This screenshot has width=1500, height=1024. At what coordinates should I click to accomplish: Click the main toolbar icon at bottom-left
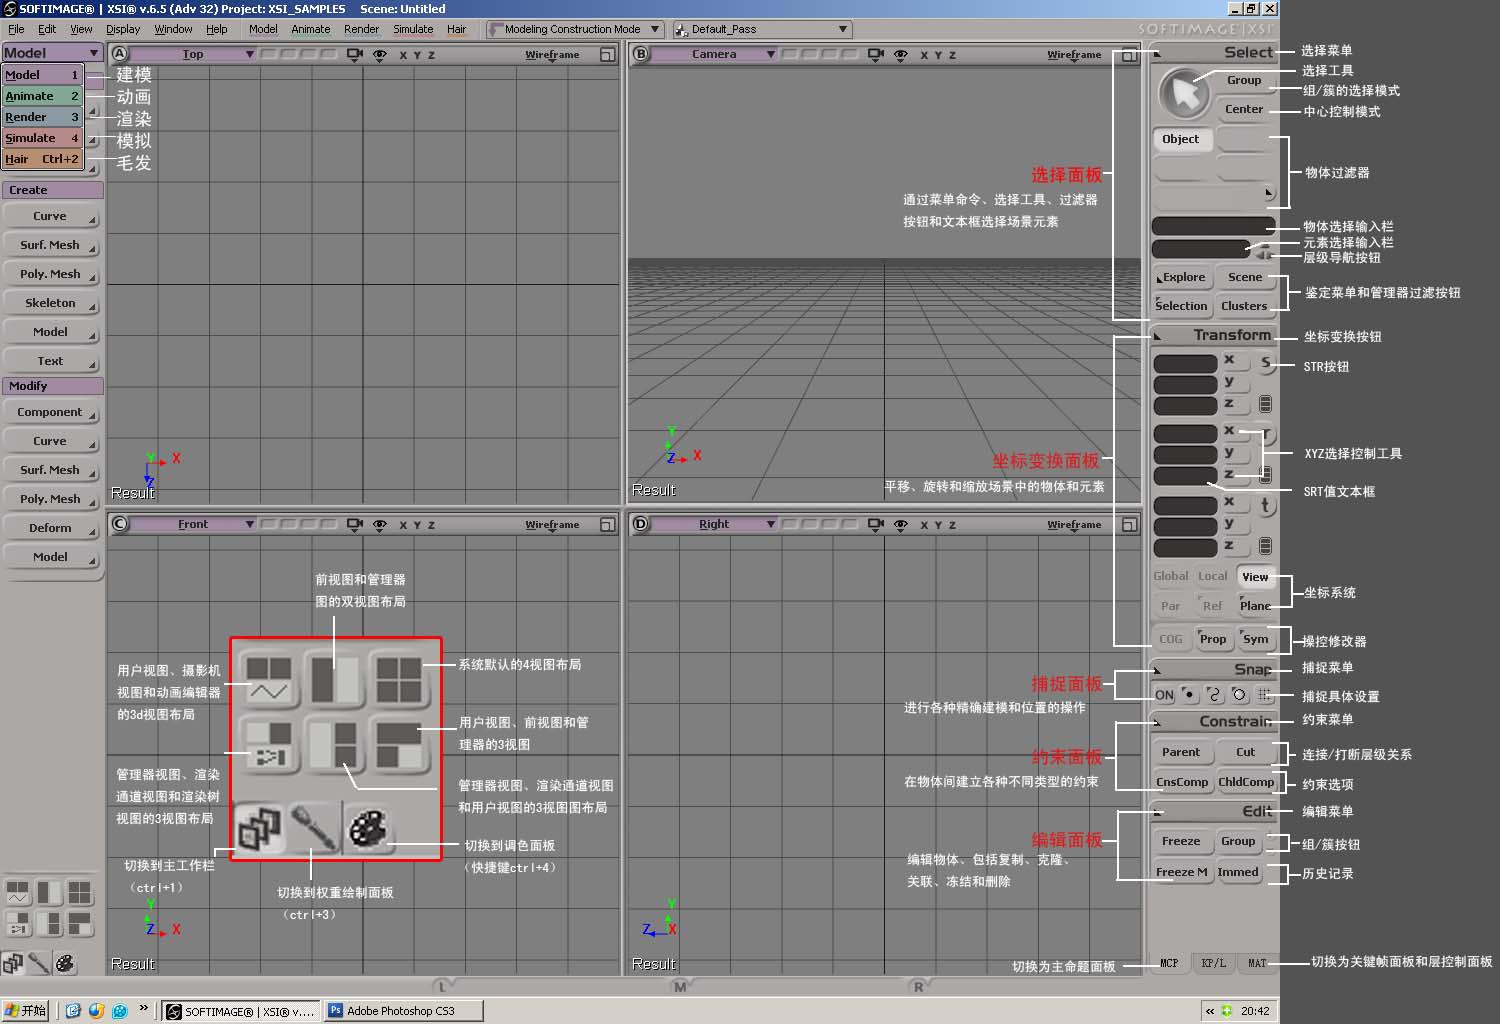click(13, 963)
